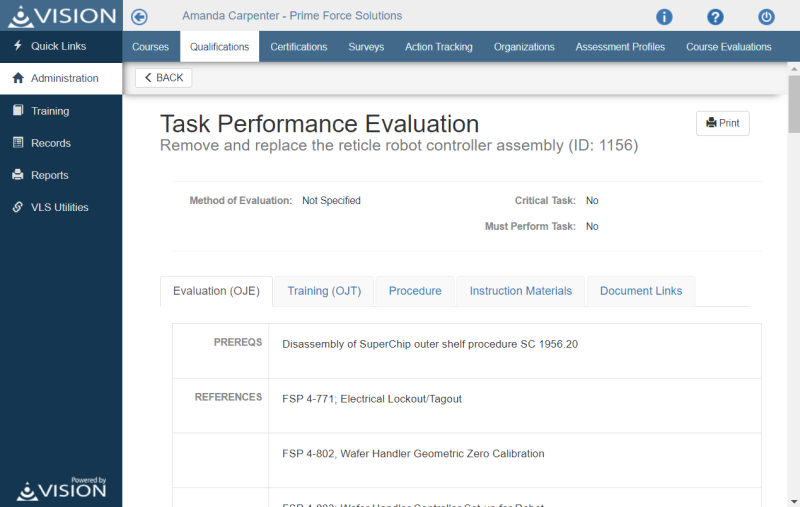Select Administration in the sidebar
Image resolution: width=800 pixels, height=507 pixels.
point(64,78)
